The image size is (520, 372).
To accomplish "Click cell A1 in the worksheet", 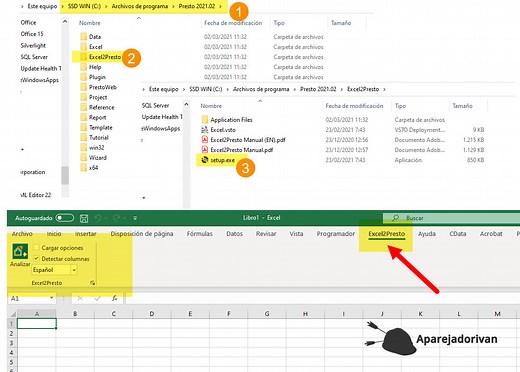I will coord(37,324).
